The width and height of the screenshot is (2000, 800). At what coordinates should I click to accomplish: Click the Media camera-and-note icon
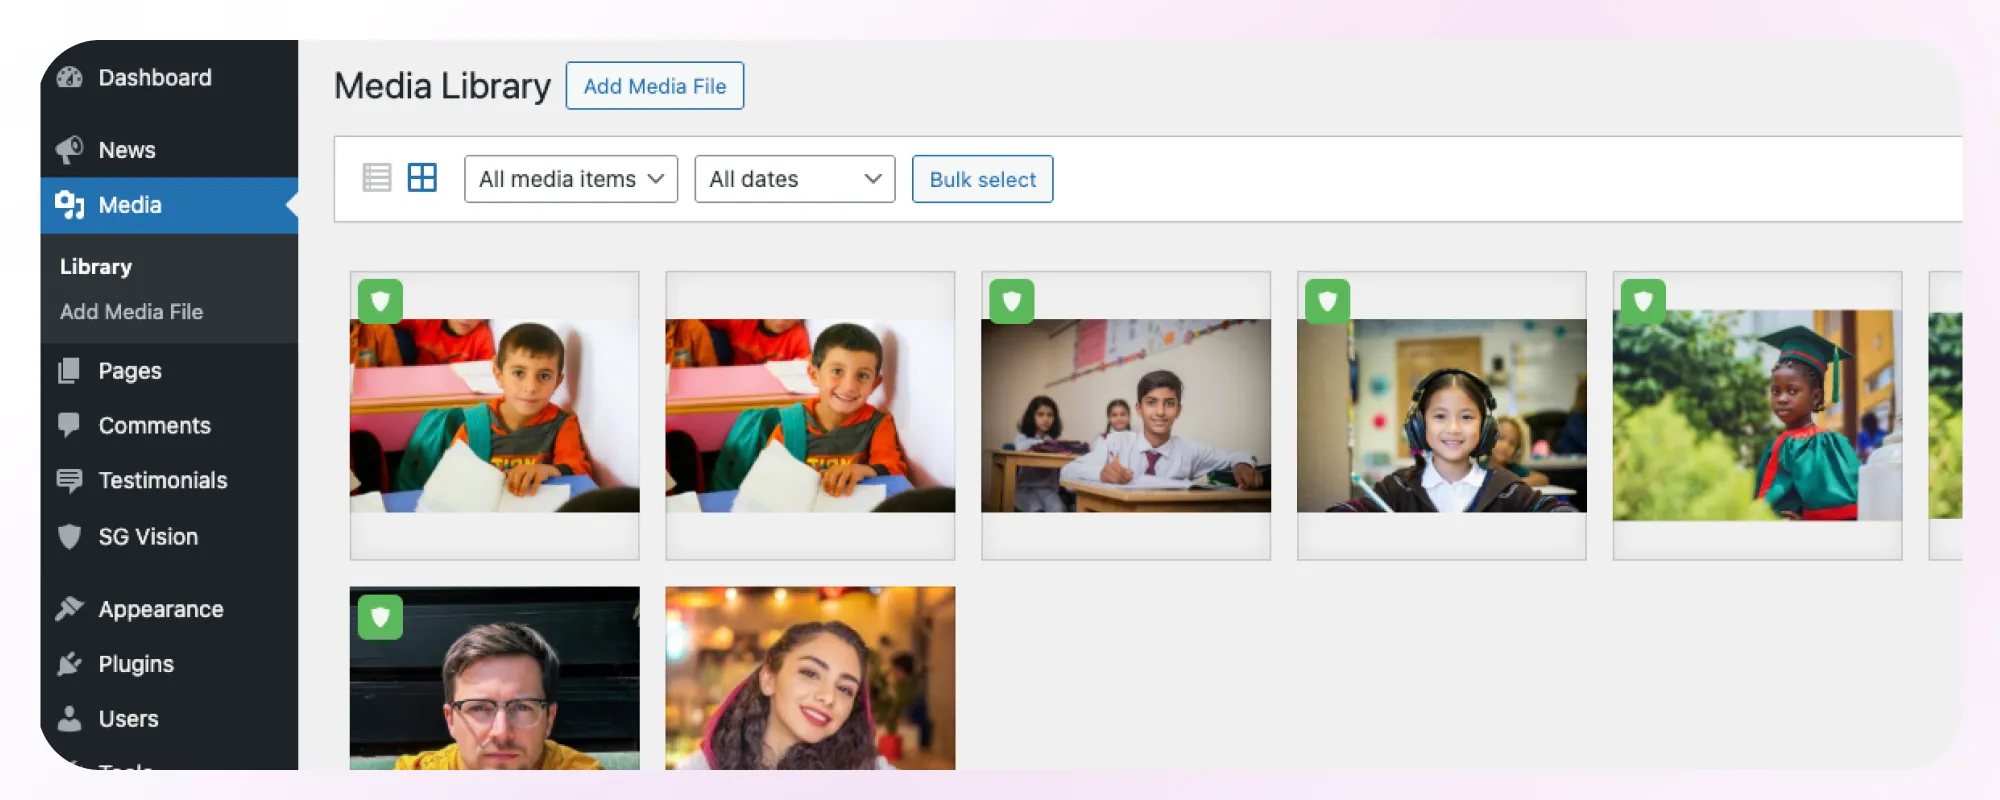point(70,205)
